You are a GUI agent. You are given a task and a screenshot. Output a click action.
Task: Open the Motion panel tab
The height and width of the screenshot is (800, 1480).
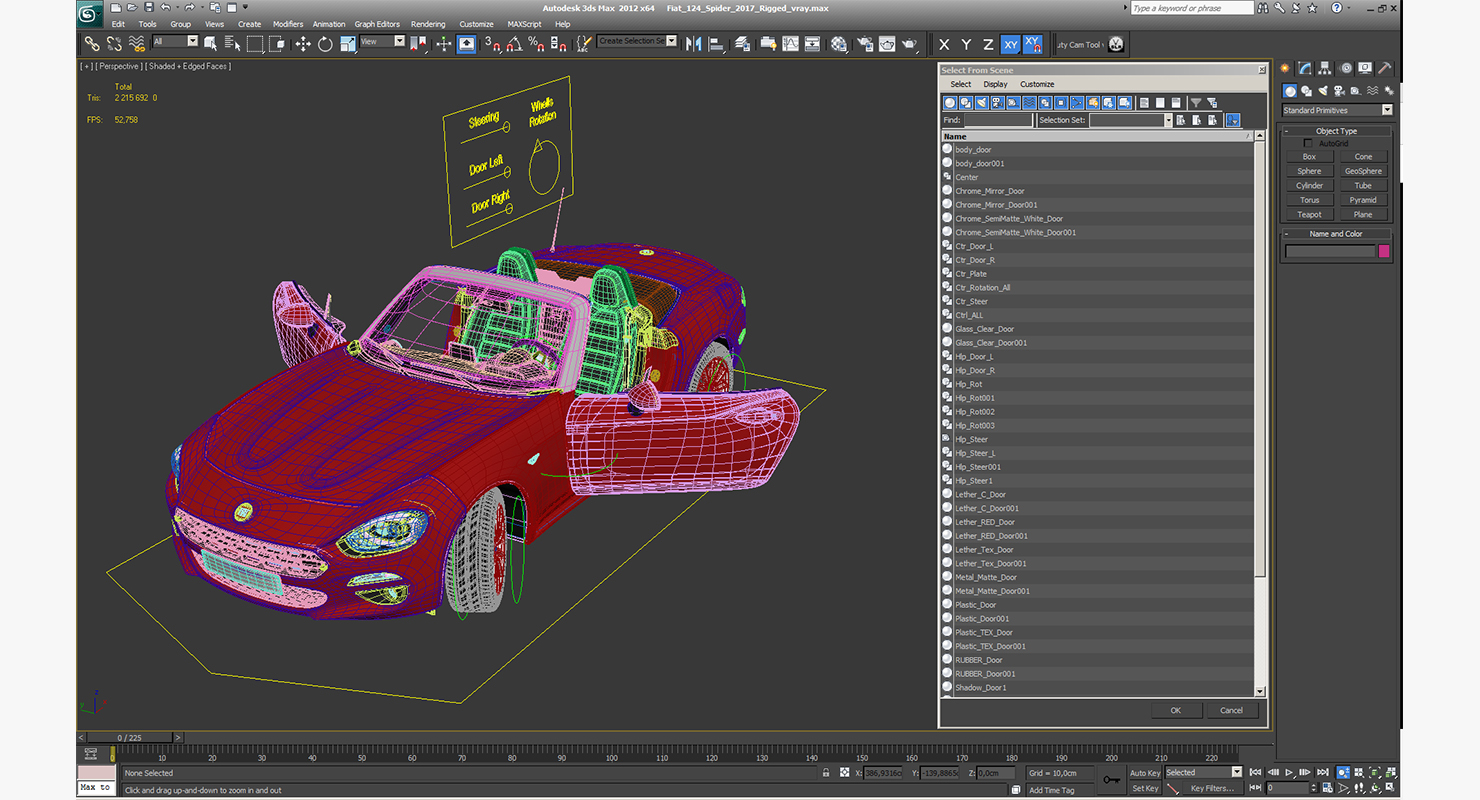click(x=1346, y=68)
